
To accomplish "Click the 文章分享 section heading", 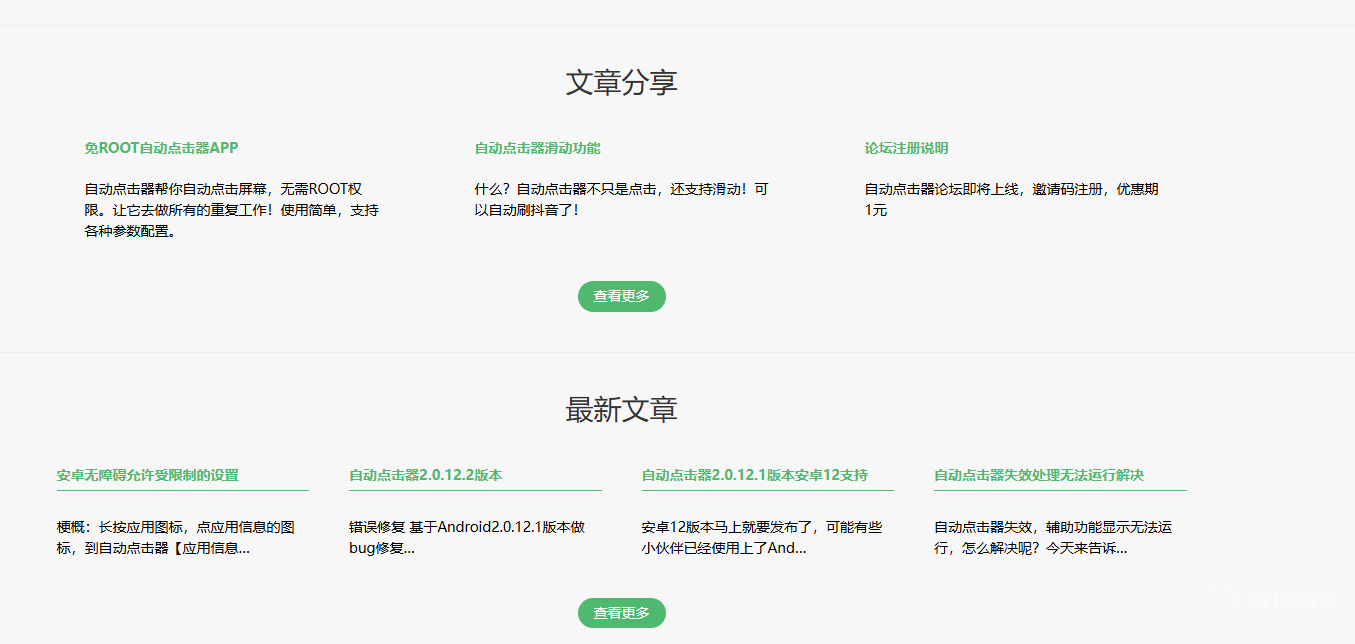I will [621, 82].
